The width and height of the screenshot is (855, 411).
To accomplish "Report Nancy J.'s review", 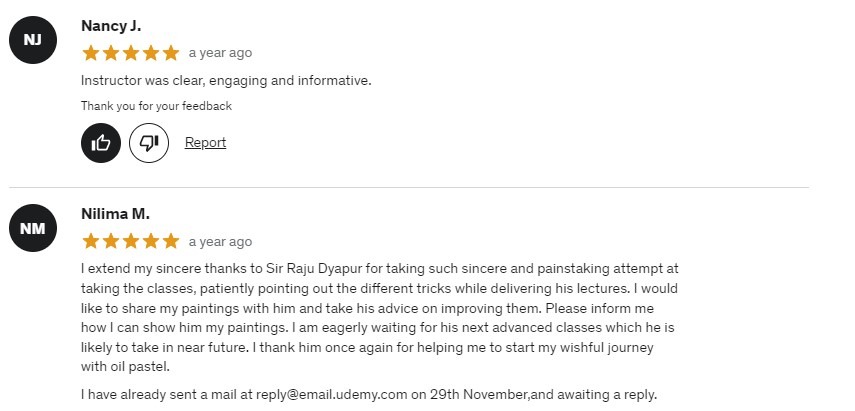I will (x=205, y=142).
